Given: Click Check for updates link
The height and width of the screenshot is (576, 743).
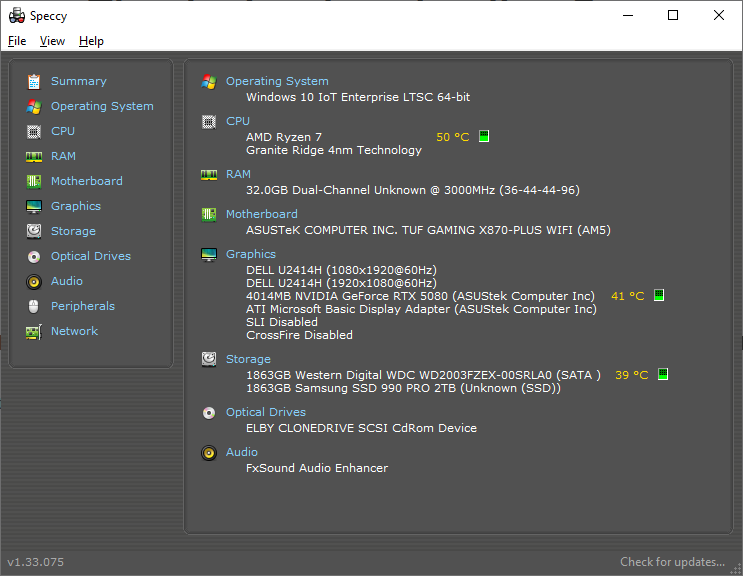Looking at the screenshot, I should tap(672, 562).
